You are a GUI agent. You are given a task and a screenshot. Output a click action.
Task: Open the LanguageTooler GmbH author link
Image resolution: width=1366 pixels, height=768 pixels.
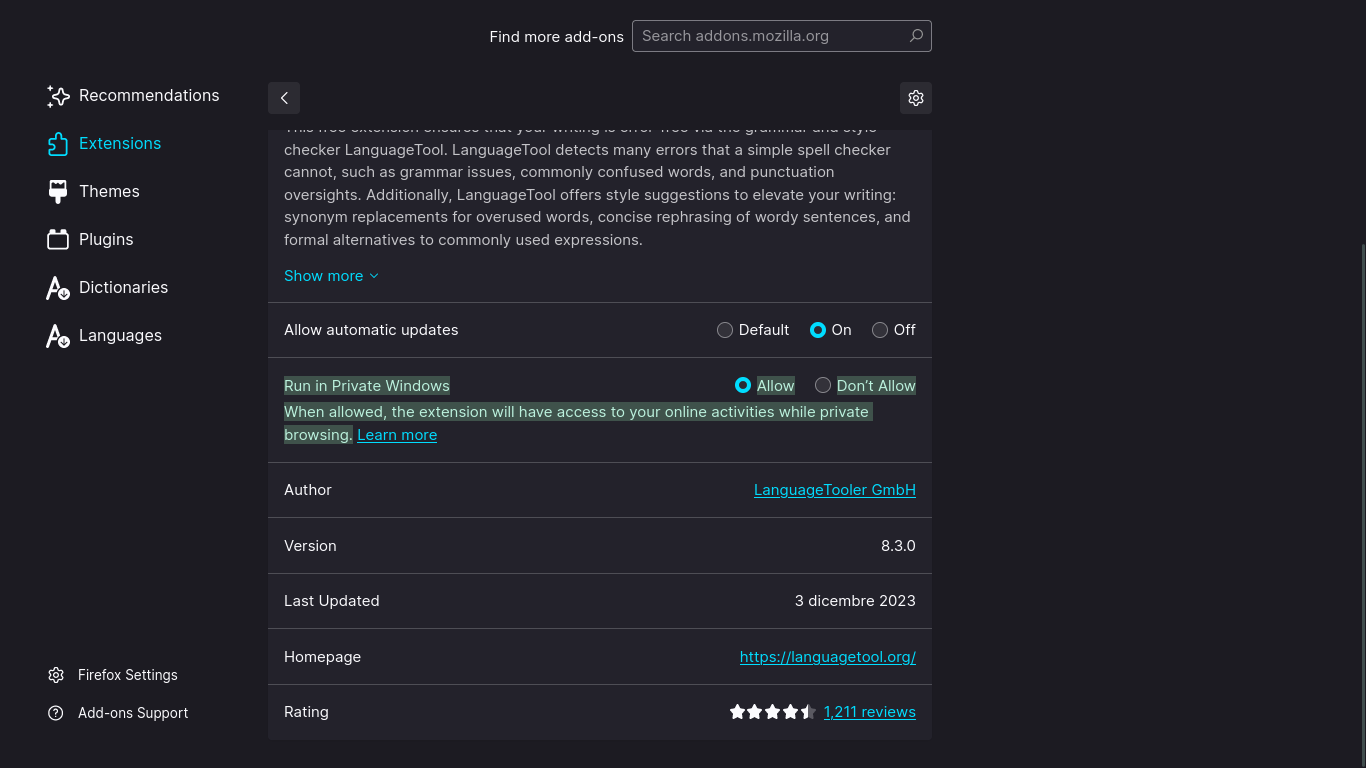pos(834,490)
